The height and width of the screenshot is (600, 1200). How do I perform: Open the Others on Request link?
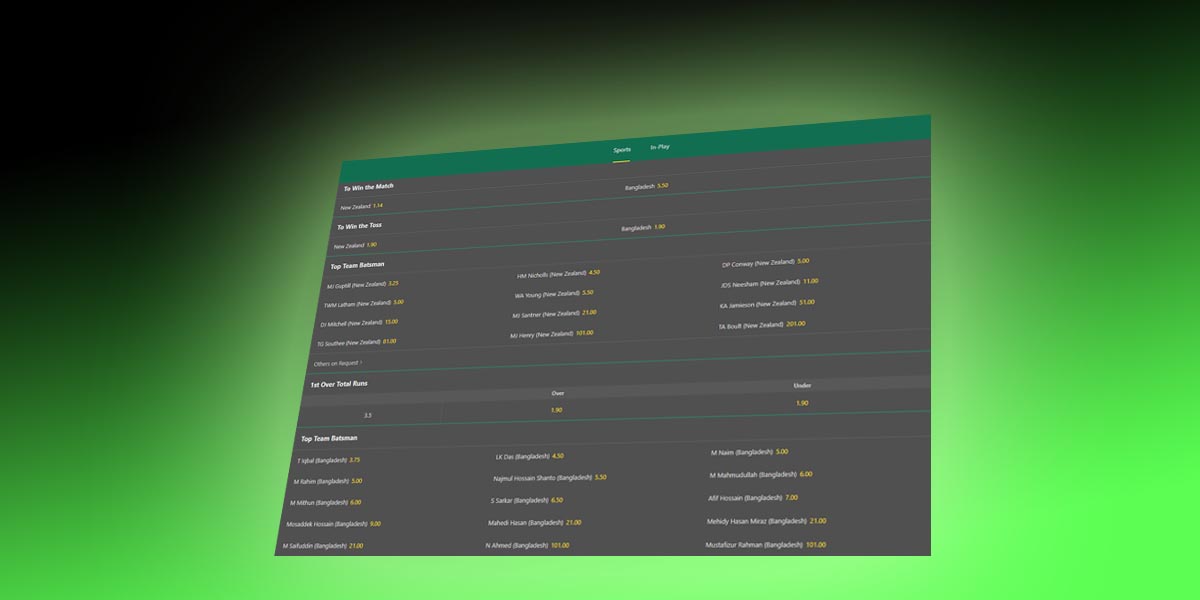(338, 363)
